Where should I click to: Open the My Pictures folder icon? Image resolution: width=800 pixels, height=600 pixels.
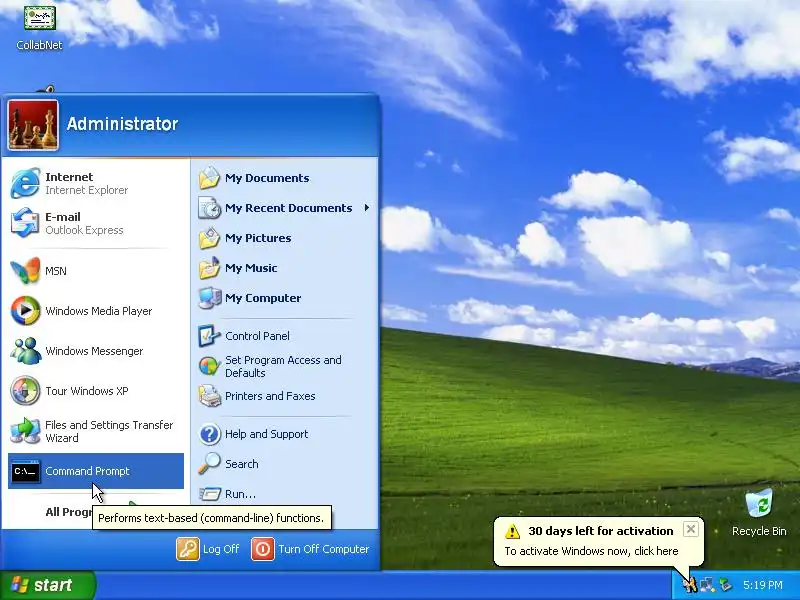[x=209, y=238]
